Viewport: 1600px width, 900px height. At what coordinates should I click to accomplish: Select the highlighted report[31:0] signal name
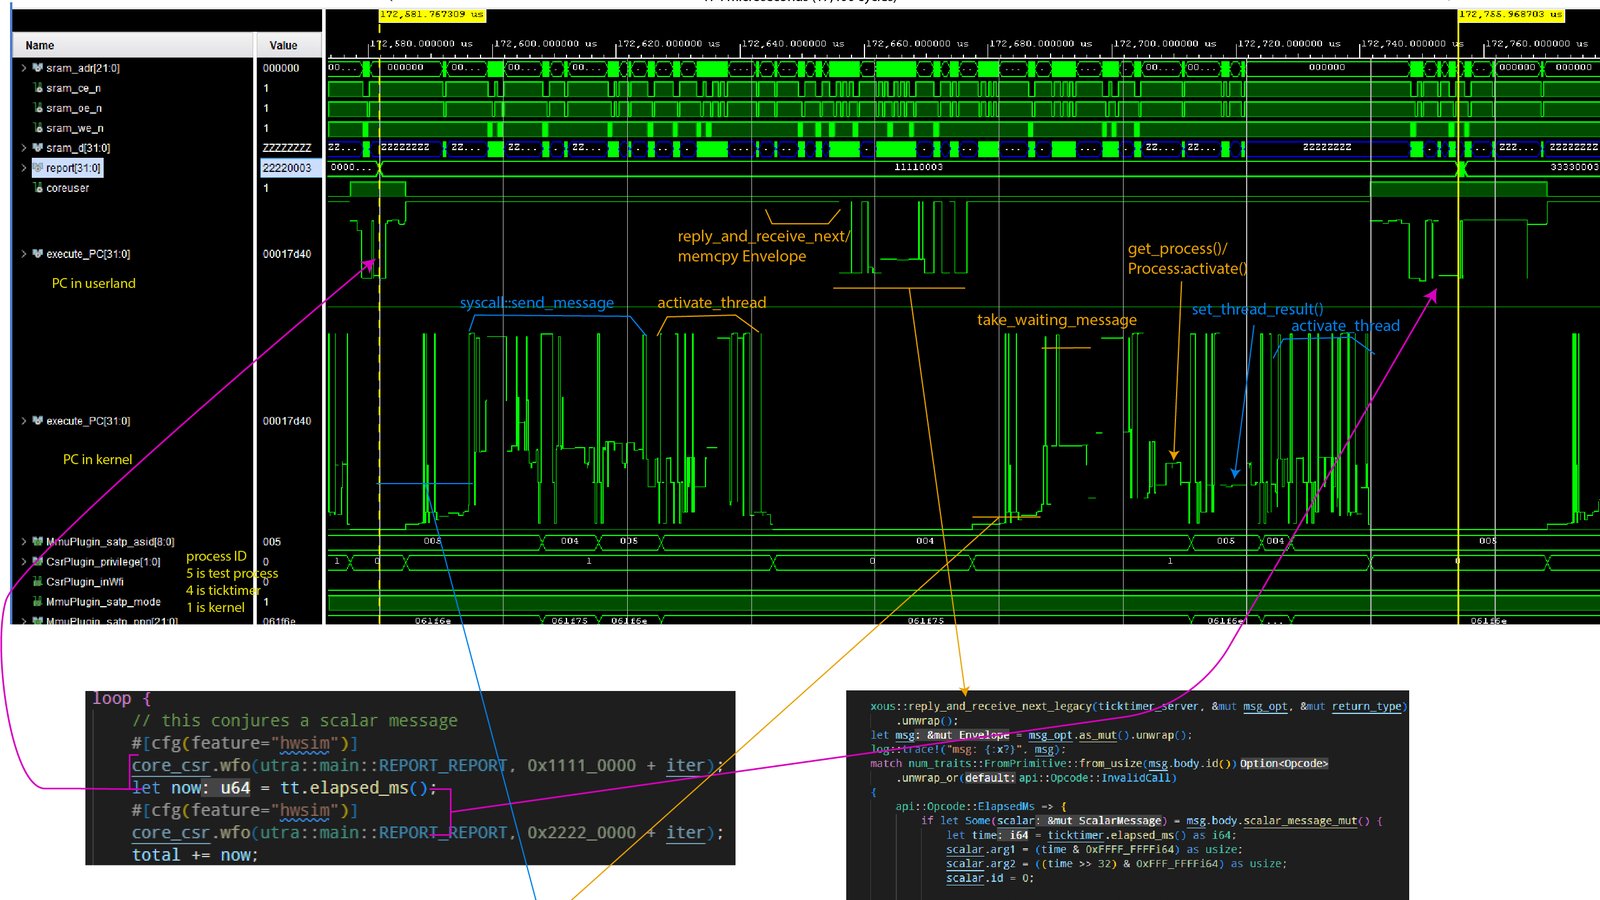pos(73,168)
